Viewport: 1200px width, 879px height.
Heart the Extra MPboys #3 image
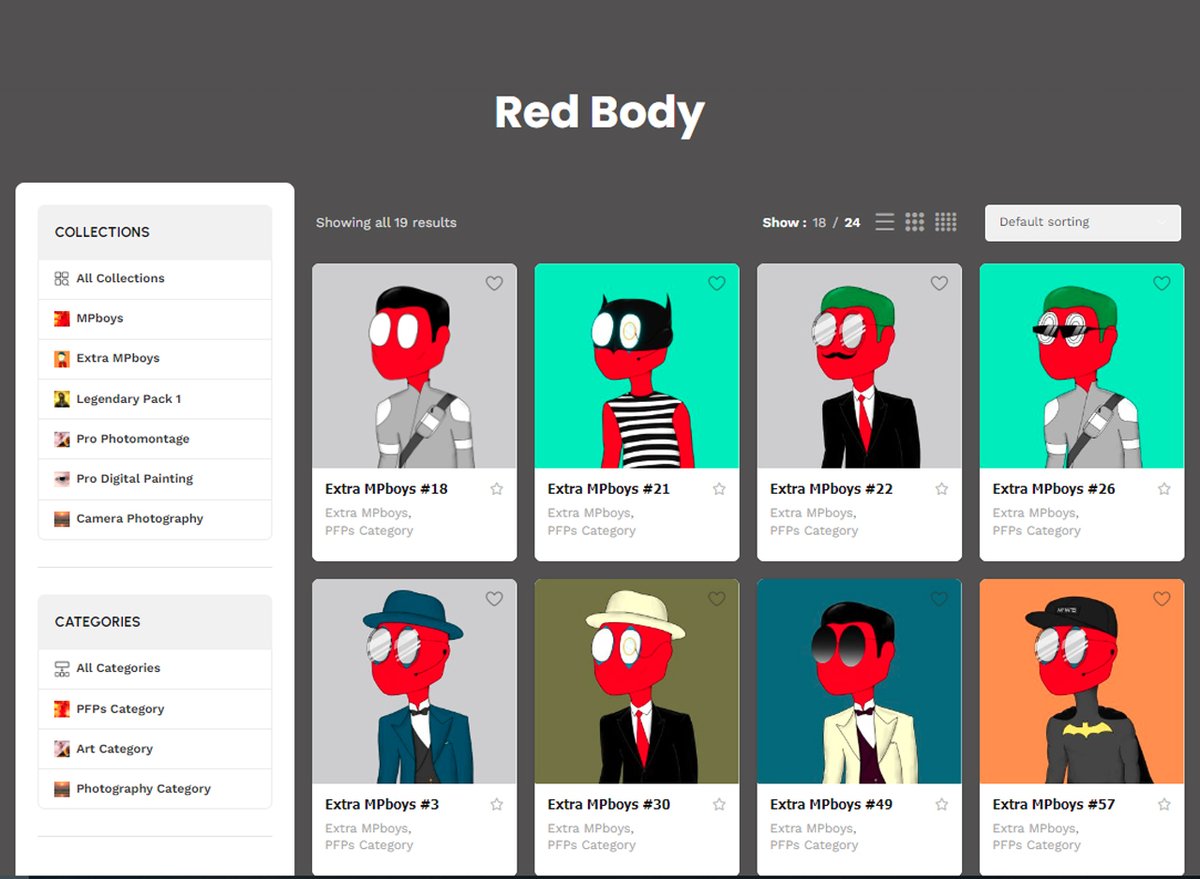[x=494, y=599]
